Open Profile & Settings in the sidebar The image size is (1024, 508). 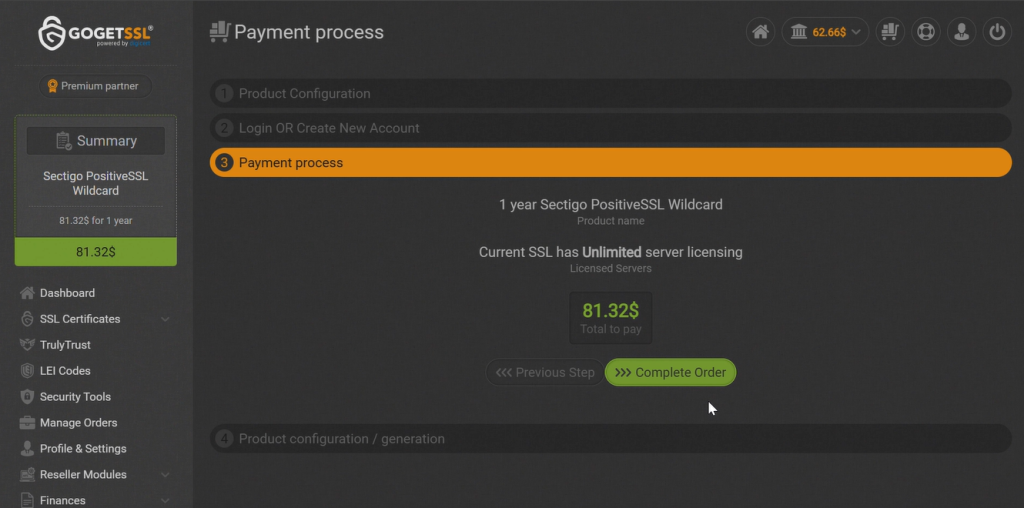(83, 449)
